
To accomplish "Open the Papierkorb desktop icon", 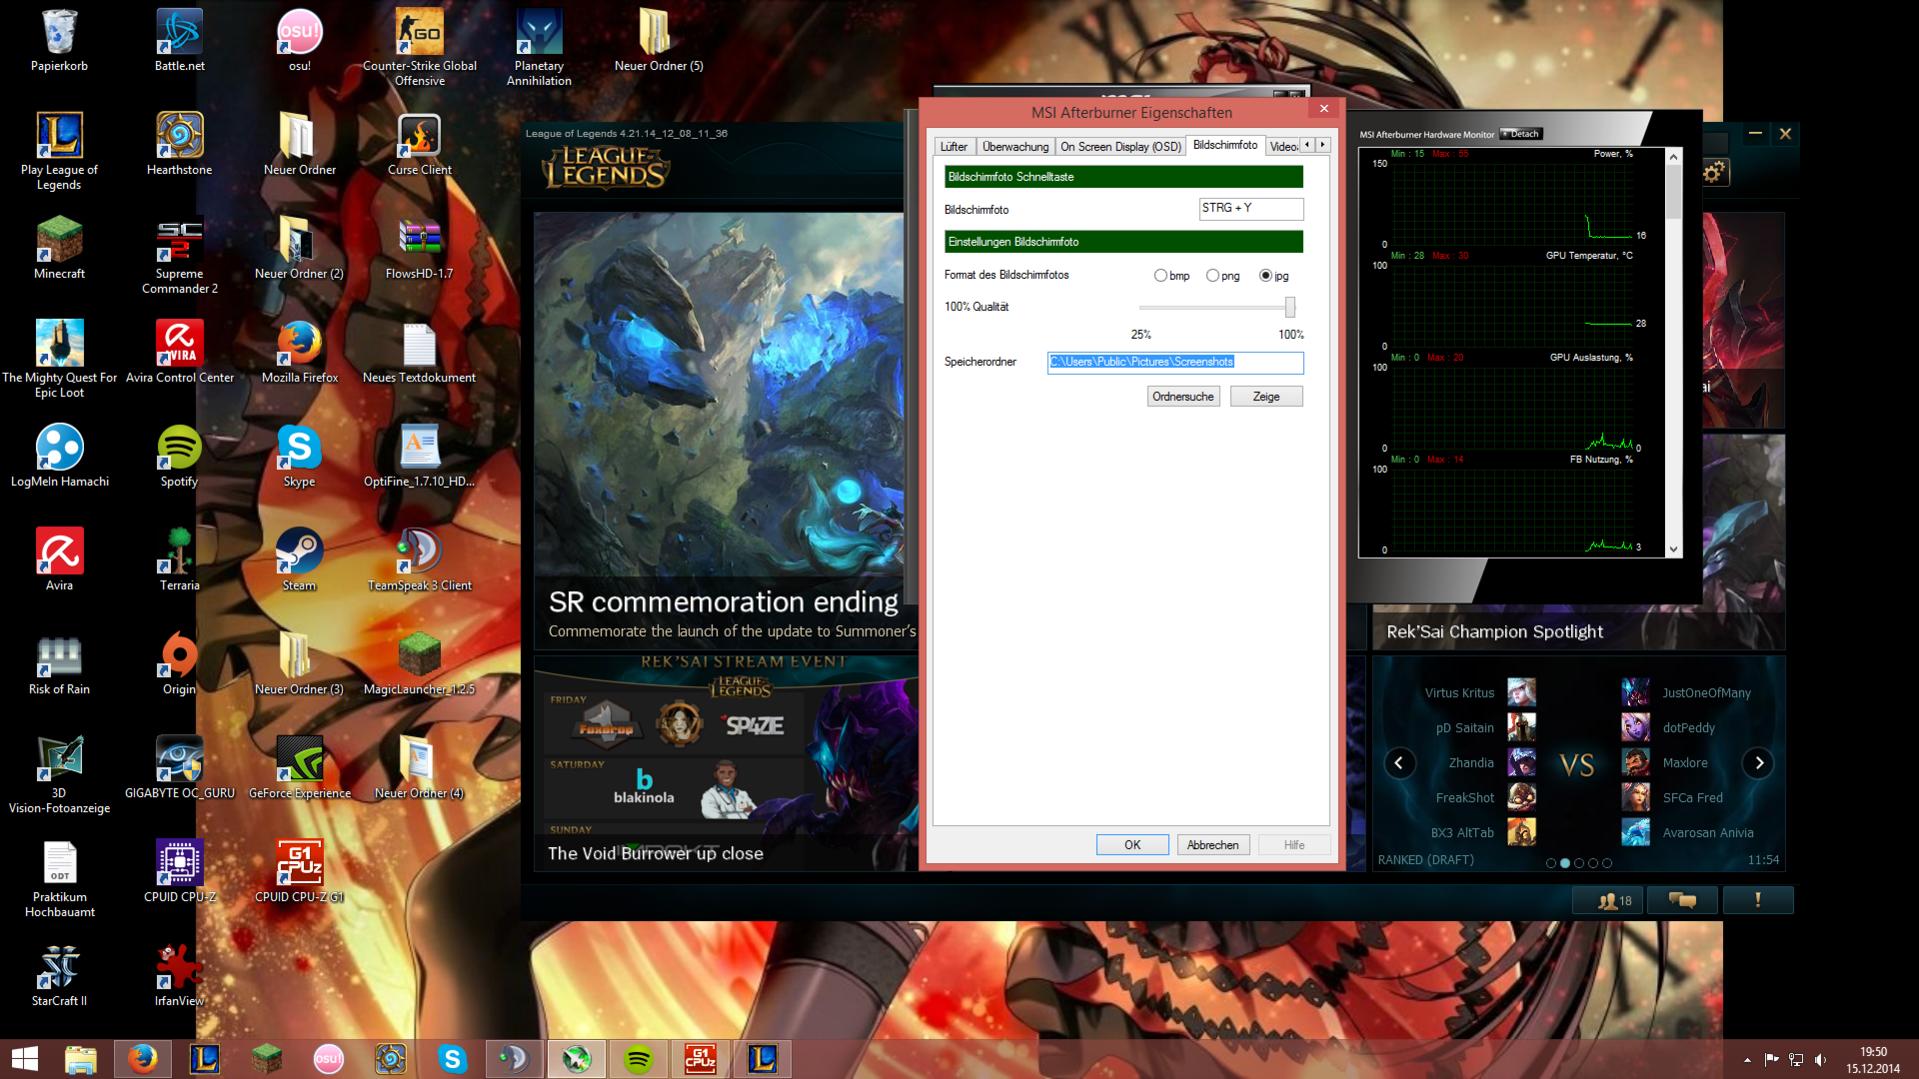I will (x=59, y=41).
